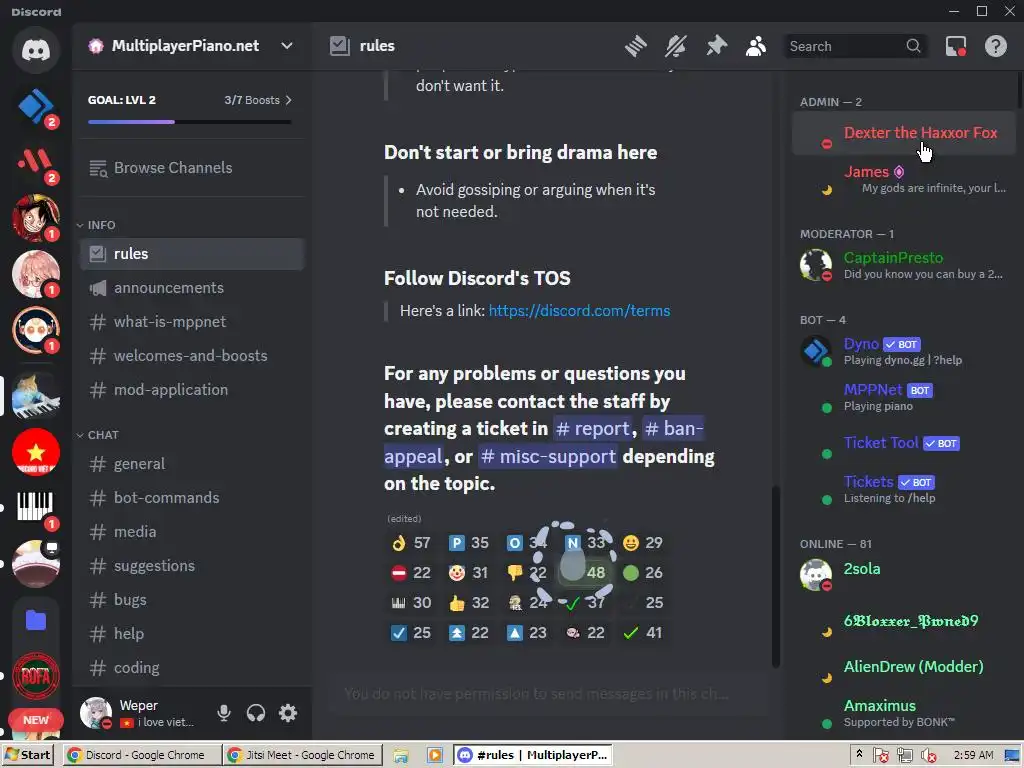
Task: Select the red star server icon
Action: click(x=36, y=452)
